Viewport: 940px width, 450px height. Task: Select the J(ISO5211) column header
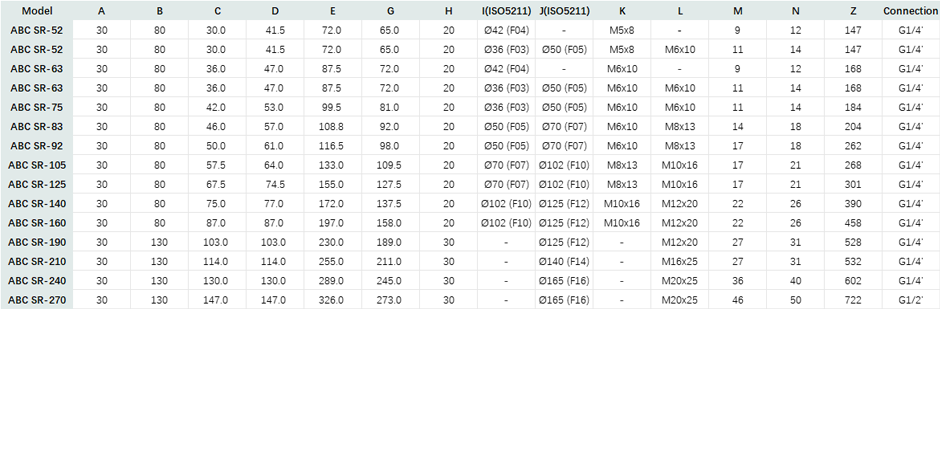(x=563, y=11)
